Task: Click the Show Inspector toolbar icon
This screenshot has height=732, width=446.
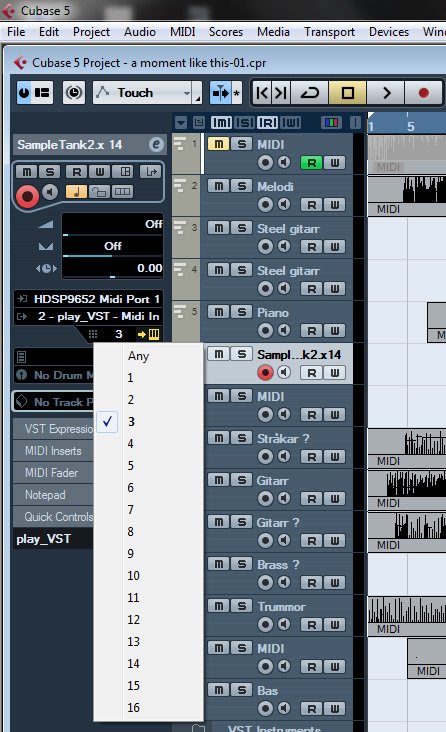Action: (42, 92)
